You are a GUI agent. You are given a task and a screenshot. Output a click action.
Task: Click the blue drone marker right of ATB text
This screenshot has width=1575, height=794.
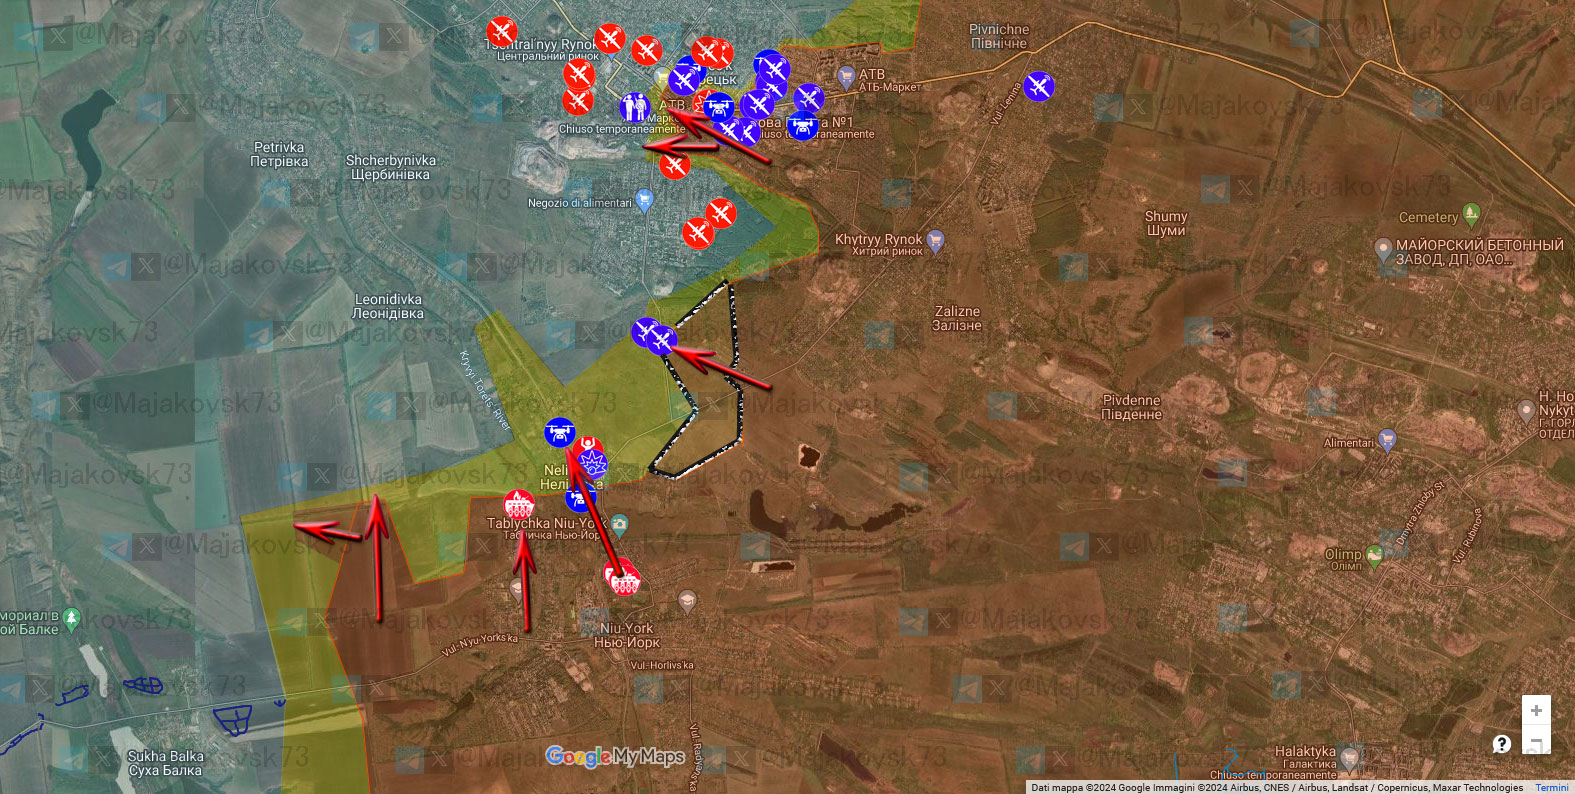click(718, 106)
